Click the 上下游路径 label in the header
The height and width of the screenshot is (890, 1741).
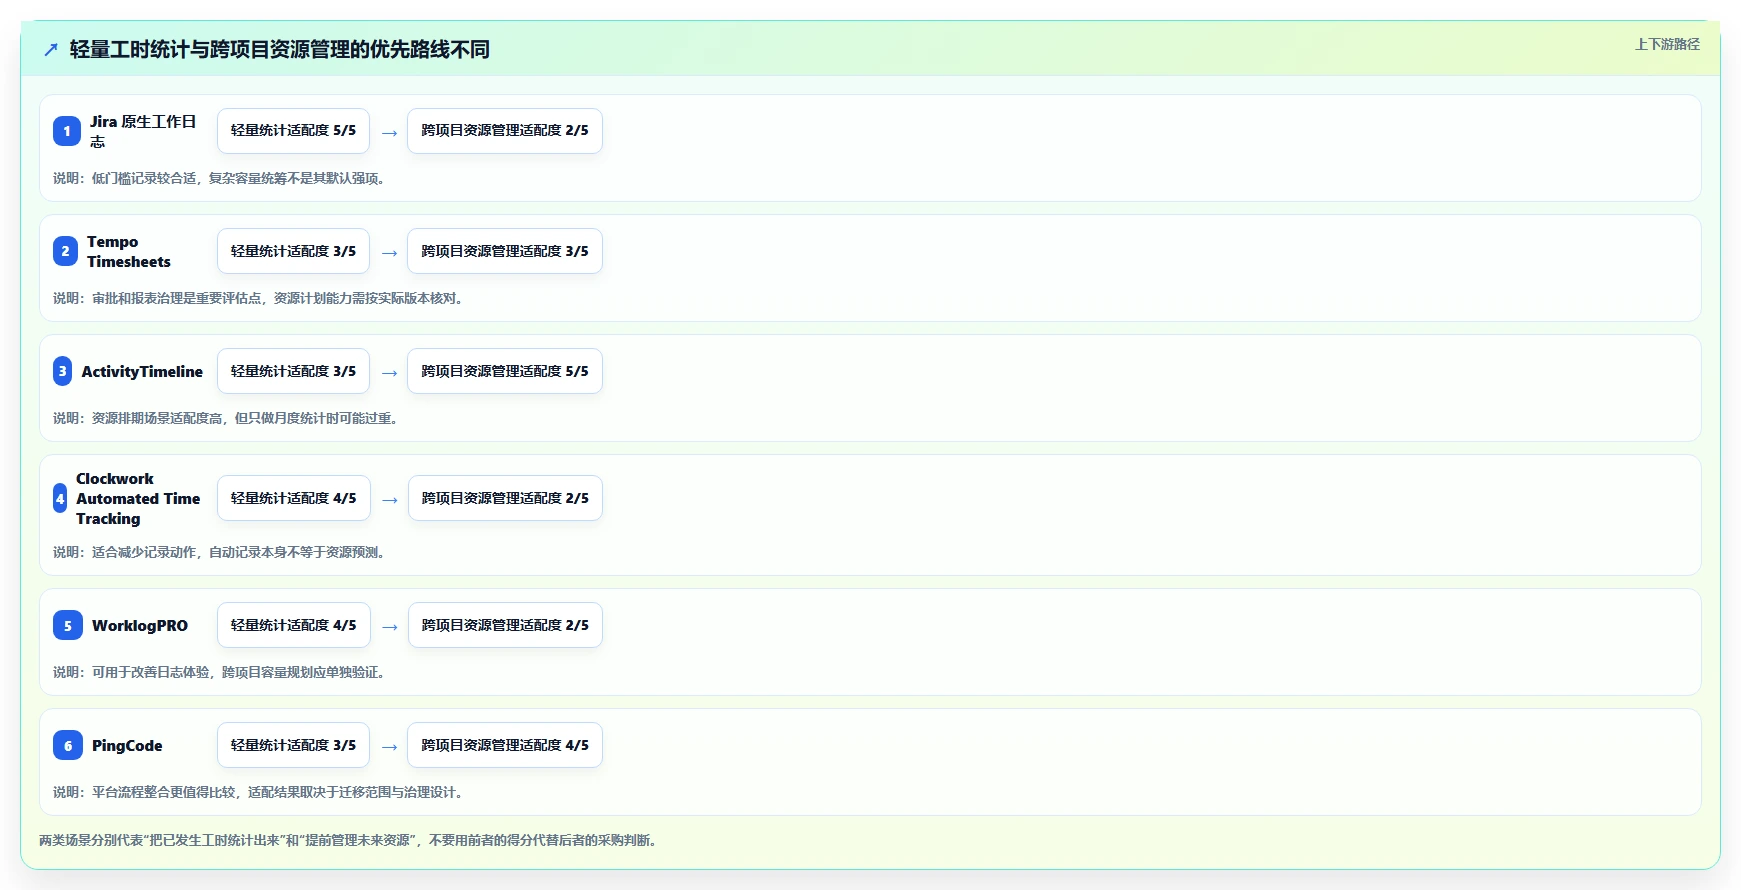click(1667, 44)
